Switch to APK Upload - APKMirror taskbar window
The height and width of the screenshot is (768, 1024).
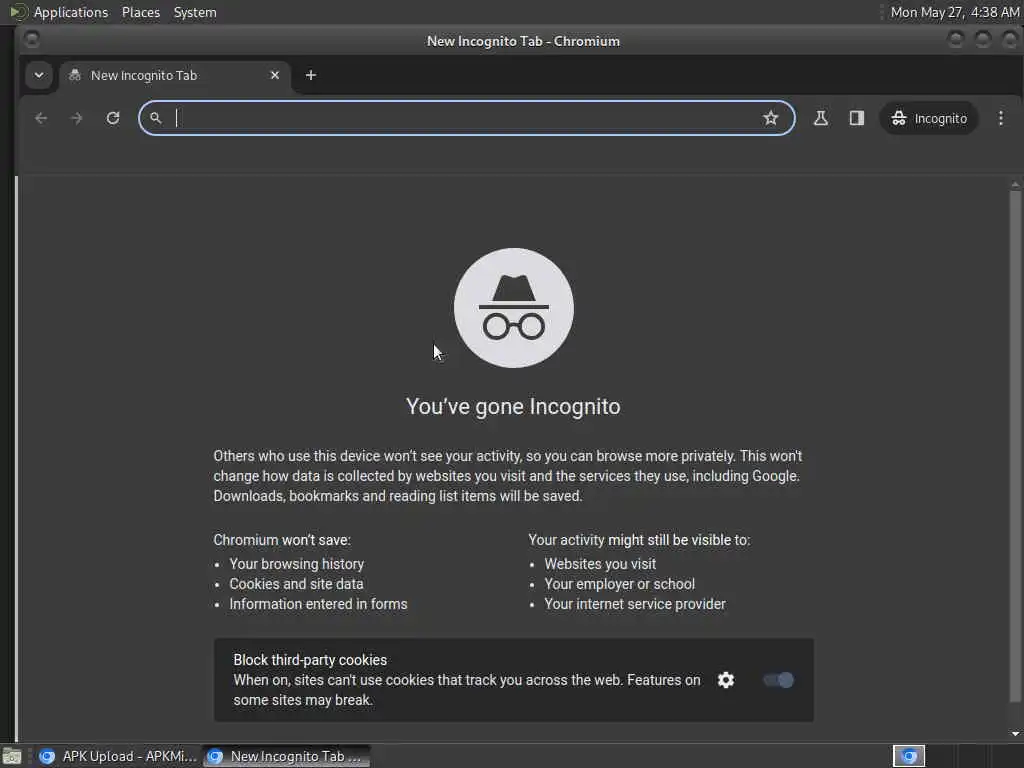(118, 756)
